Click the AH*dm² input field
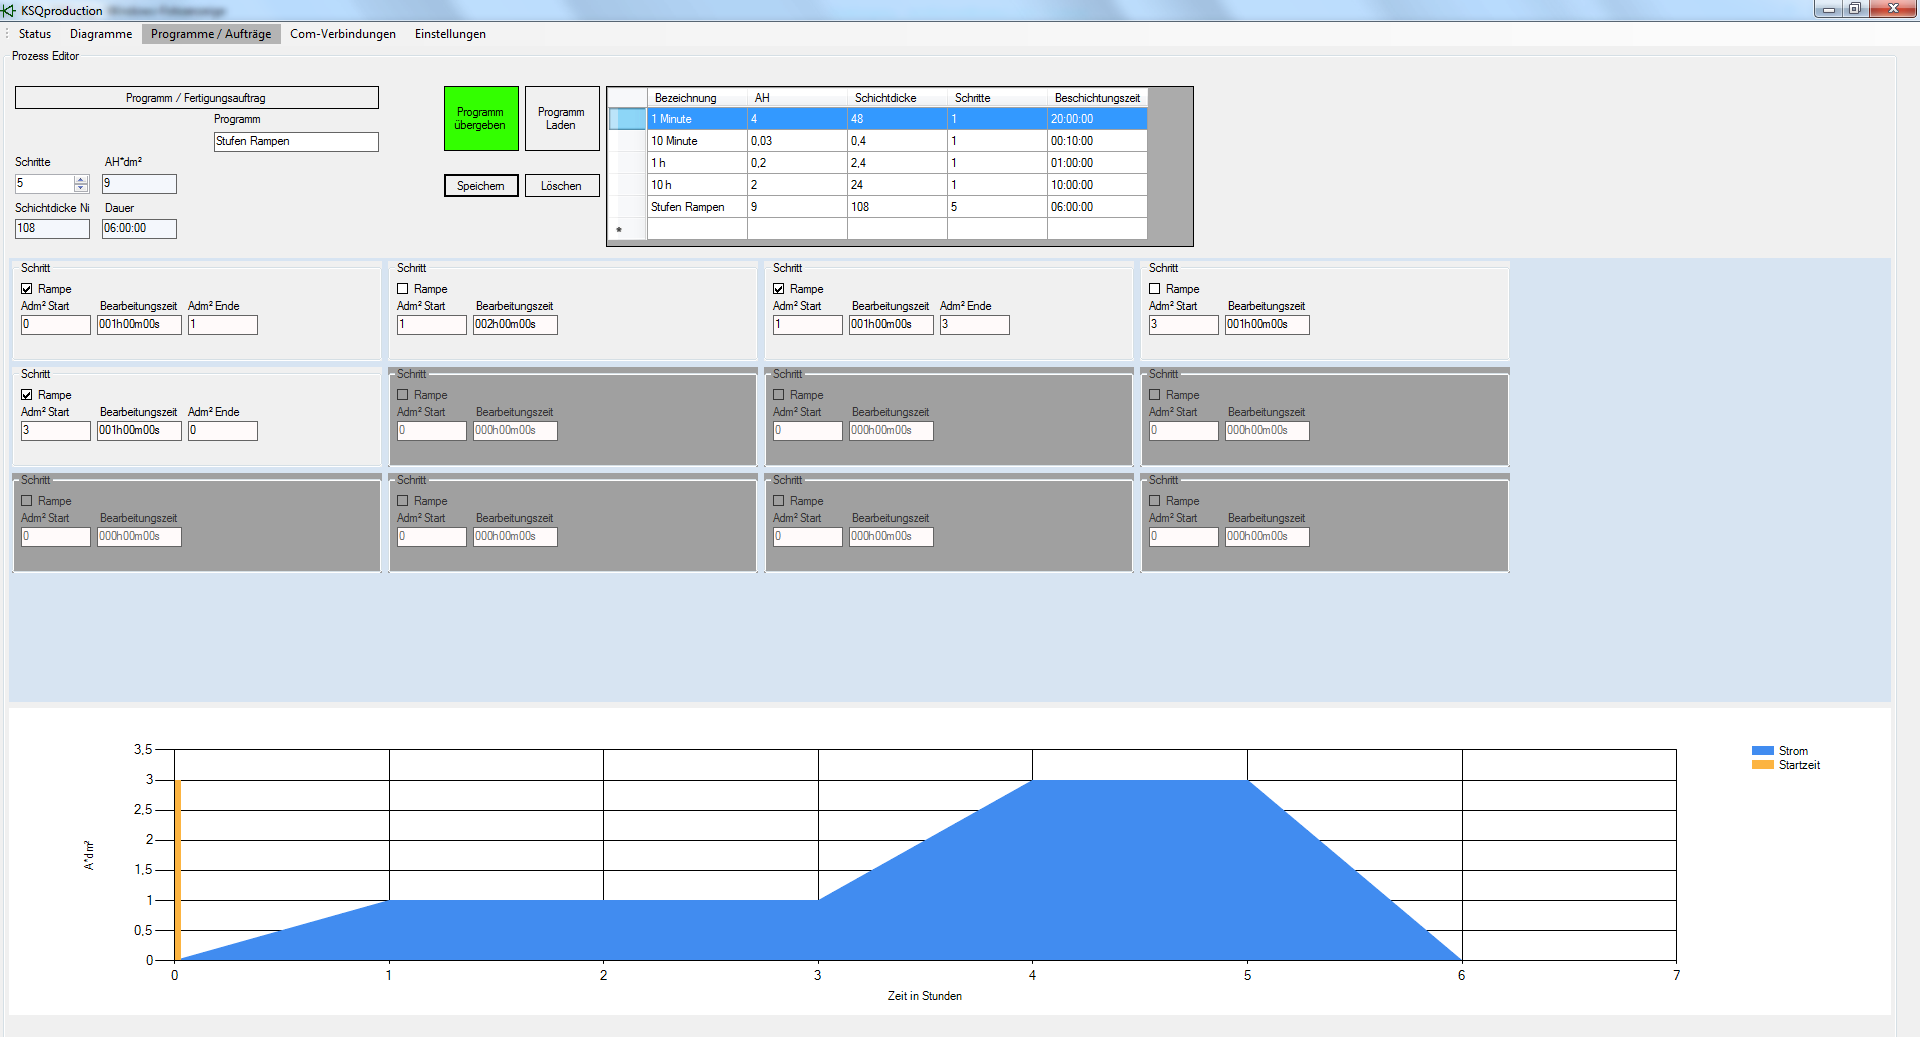This screenshot has height=1037, width=1920. [139, 184]
